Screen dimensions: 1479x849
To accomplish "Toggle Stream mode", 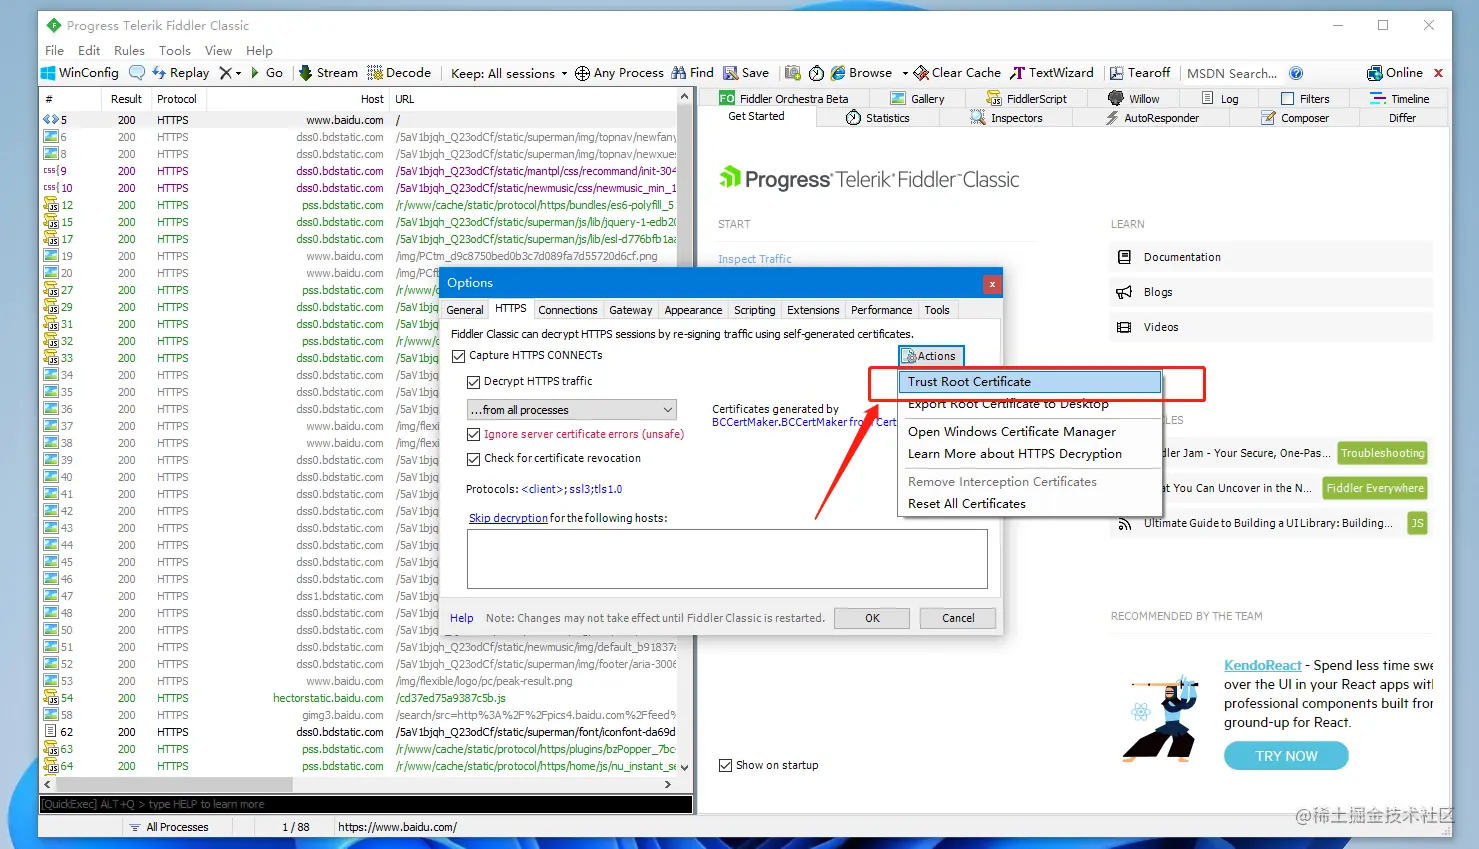I will tap(328, 73).
